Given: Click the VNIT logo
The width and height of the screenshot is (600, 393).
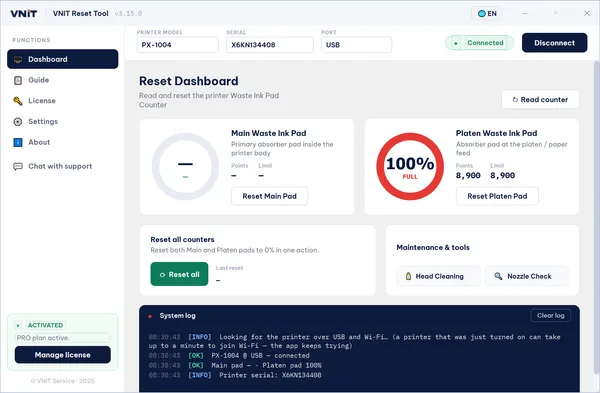Looking at the screenshot, I should coord(24,13).
